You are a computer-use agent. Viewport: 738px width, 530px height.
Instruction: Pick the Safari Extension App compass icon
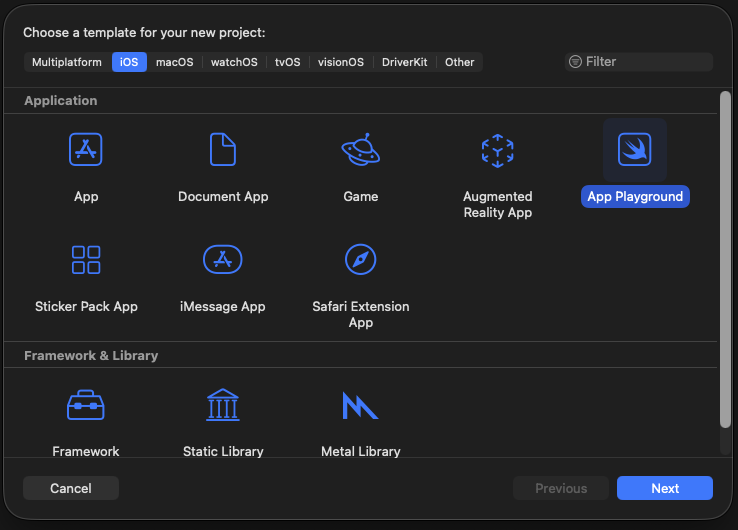pos(361,259)
